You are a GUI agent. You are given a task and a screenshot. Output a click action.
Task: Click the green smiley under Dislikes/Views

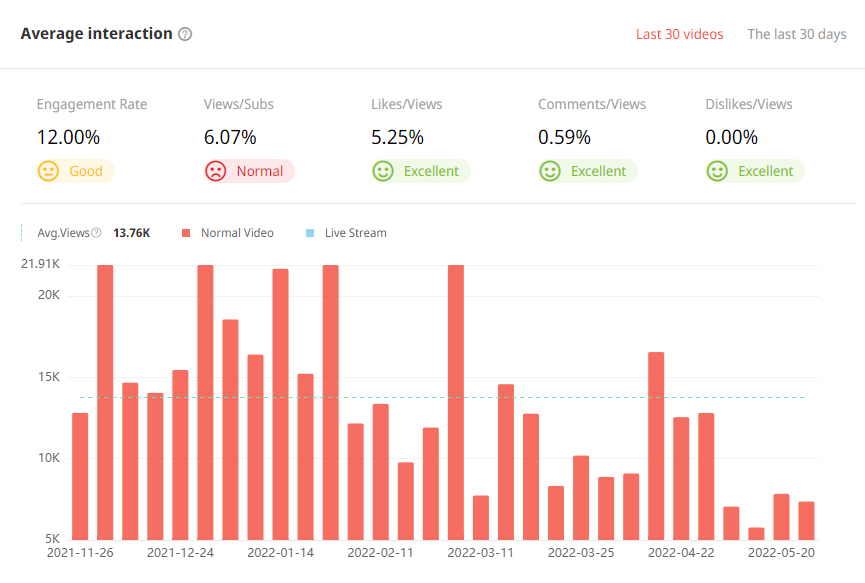(716, 171)
